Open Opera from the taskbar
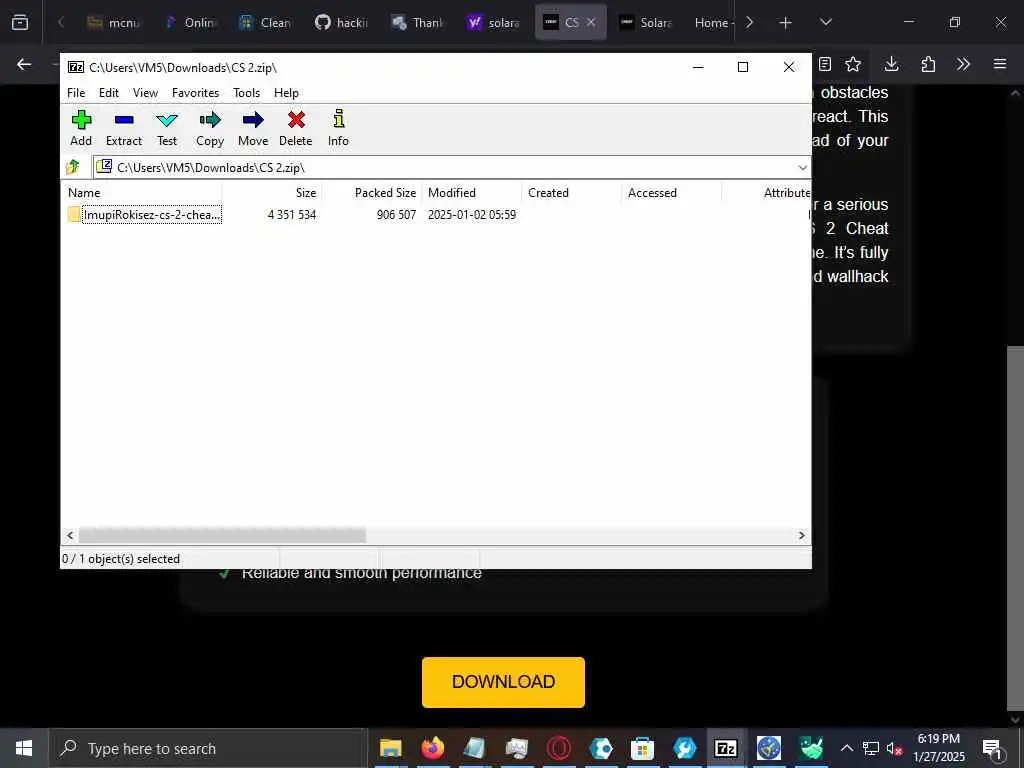This screenshot has width=1024, height=768. (558, 748)
